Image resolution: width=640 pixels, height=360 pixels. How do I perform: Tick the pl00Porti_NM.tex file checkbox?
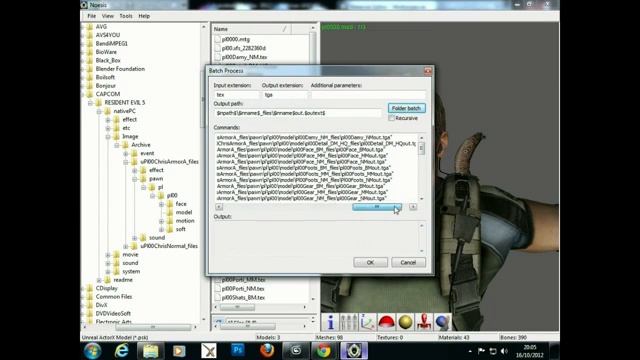point(217,289)
